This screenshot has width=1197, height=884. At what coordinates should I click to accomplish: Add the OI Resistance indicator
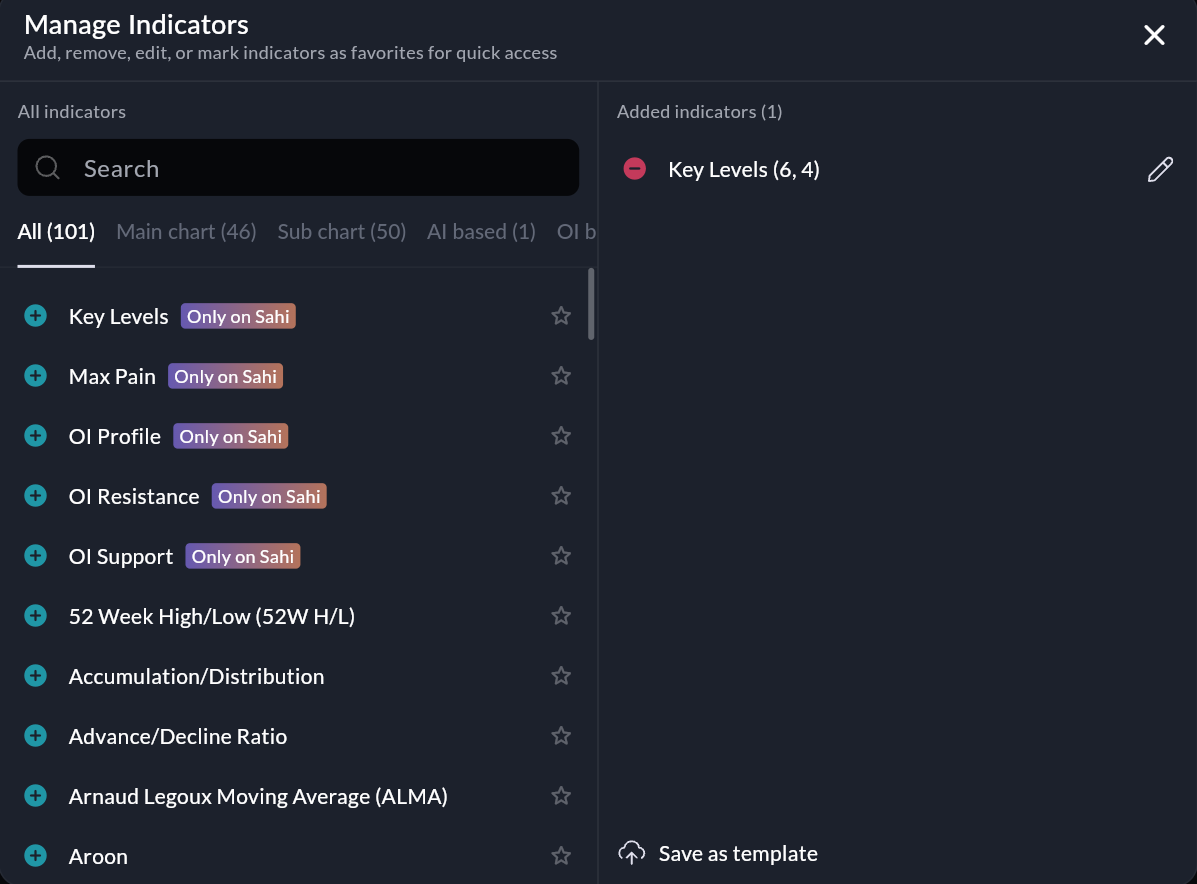click(35, 496)
